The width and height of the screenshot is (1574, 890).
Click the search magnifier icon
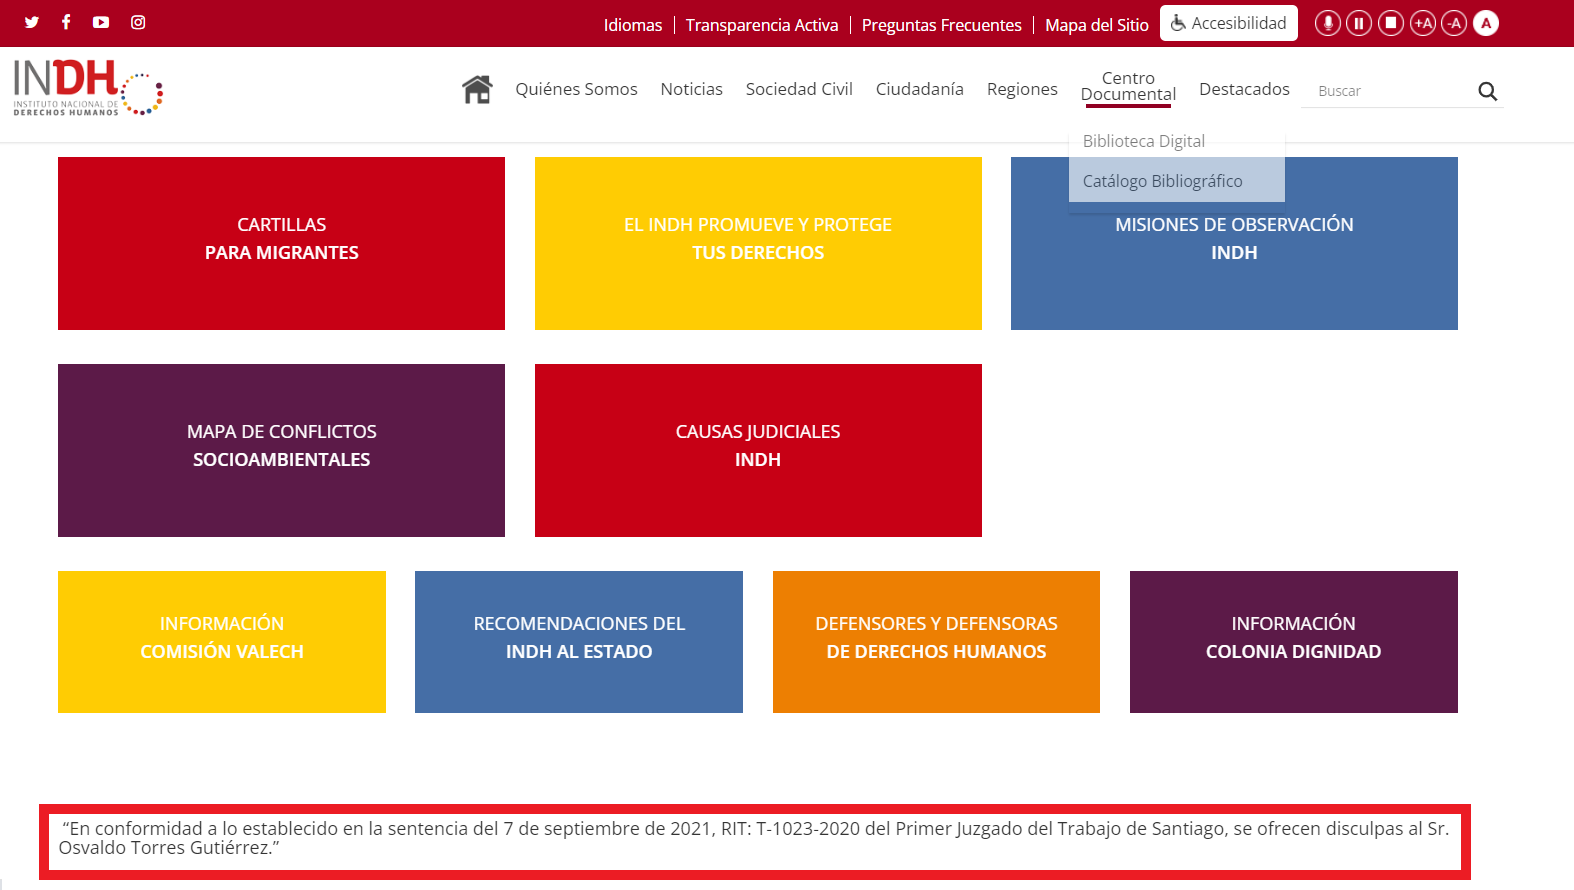point(1488,91)
